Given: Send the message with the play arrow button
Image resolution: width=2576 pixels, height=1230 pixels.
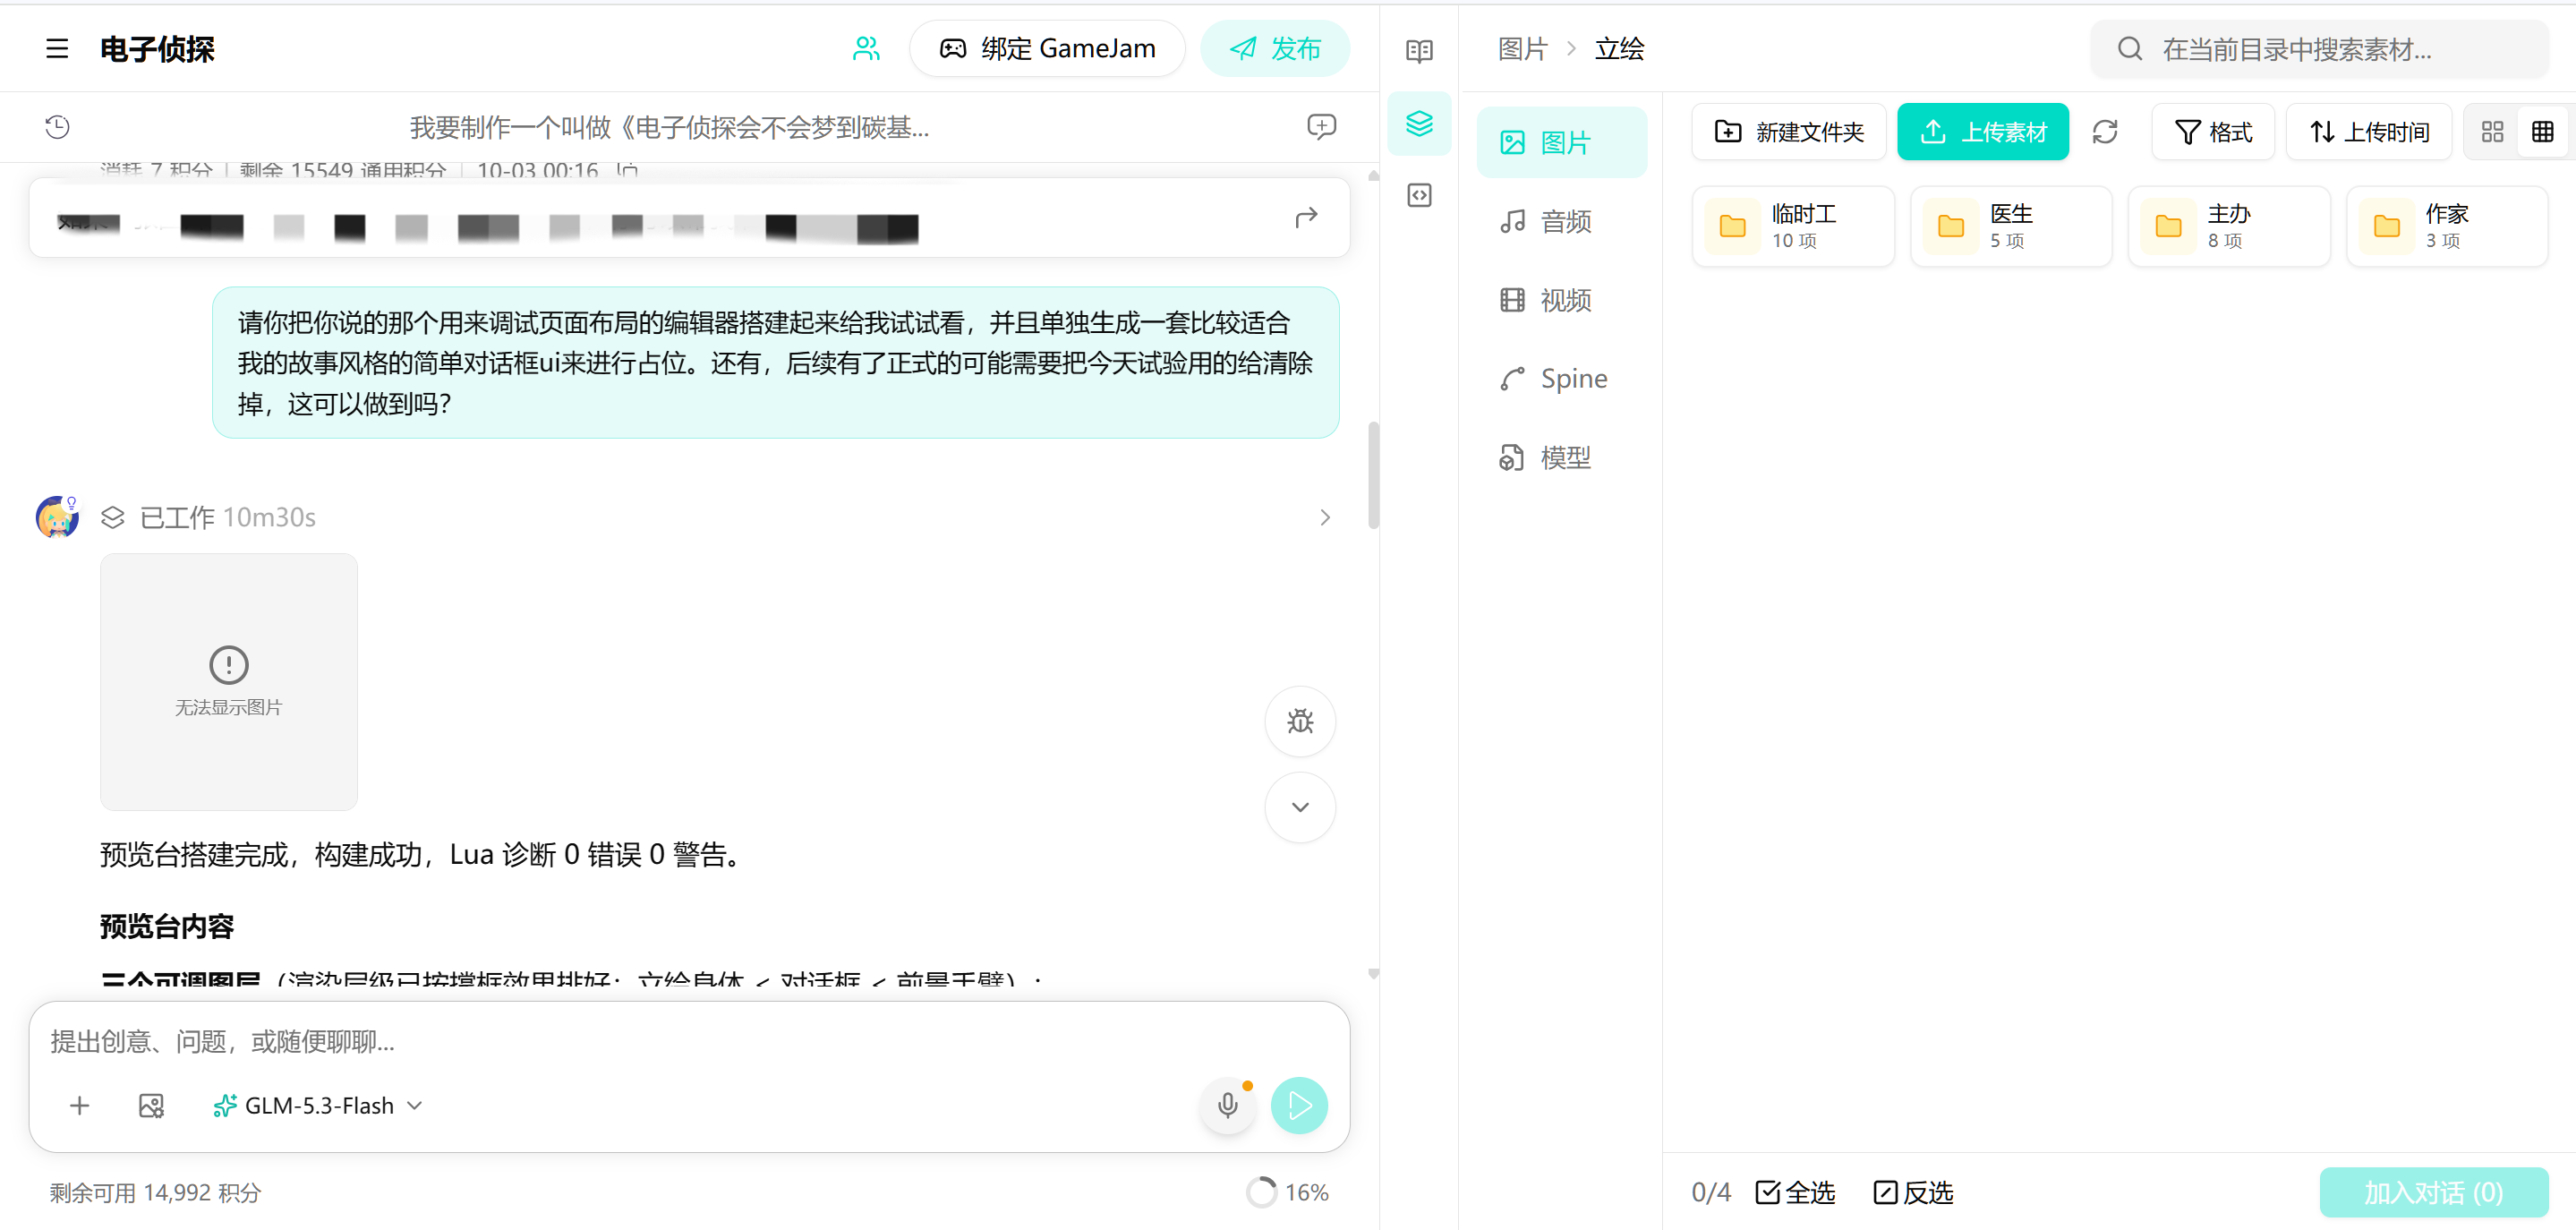Looking at the screenshot, I should (1299, 1105).
